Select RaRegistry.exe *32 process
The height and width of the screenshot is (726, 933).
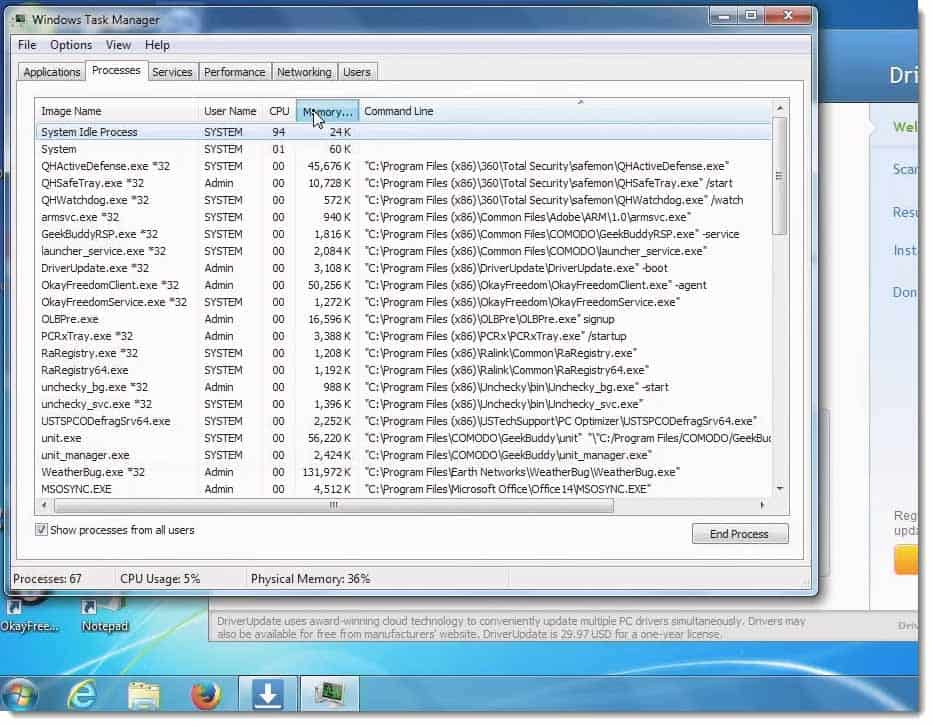403,353
